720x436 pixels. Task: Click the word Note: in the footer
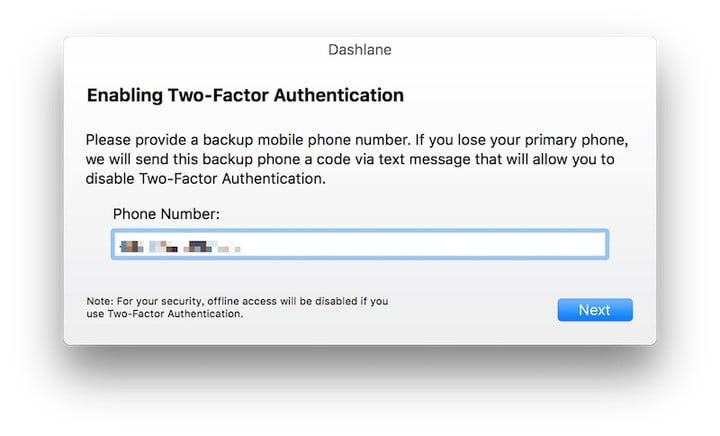point(98,300)
